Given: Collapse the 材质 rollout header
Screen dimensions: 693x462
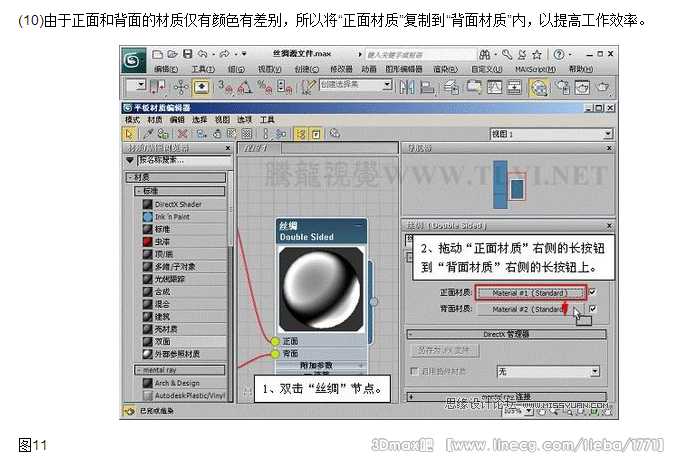Looking at the screenshot, I should click(176, 177).
